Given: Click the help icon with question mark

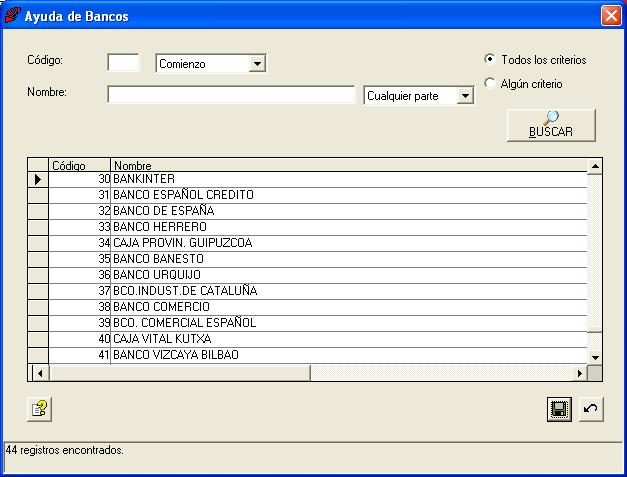Looking at the screenshot, I should pos(40,409).
